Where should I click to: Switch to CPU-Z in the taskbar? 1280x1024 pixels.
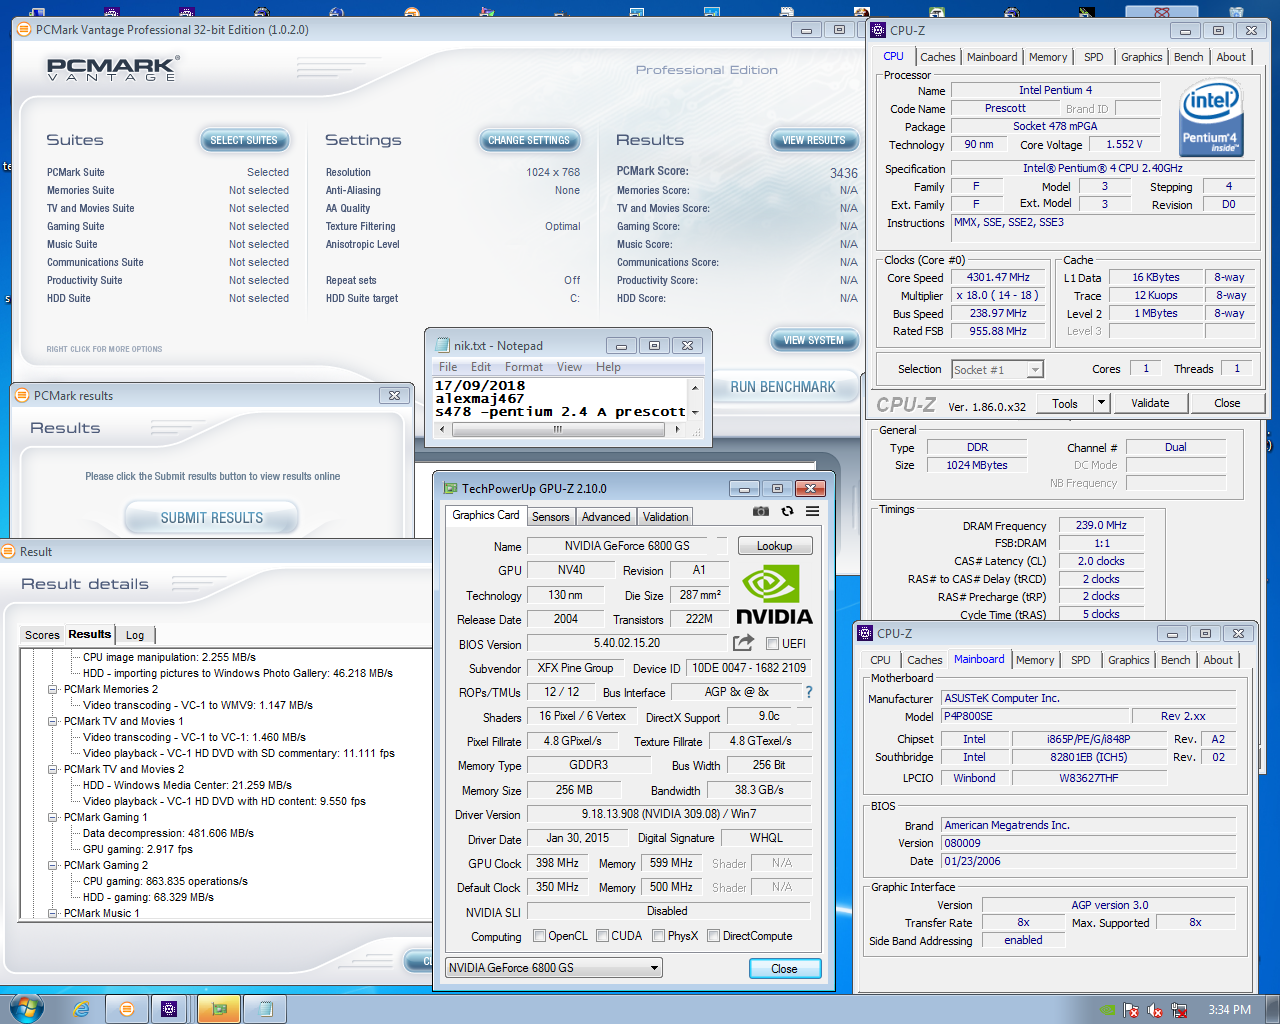click(169, 1009)
